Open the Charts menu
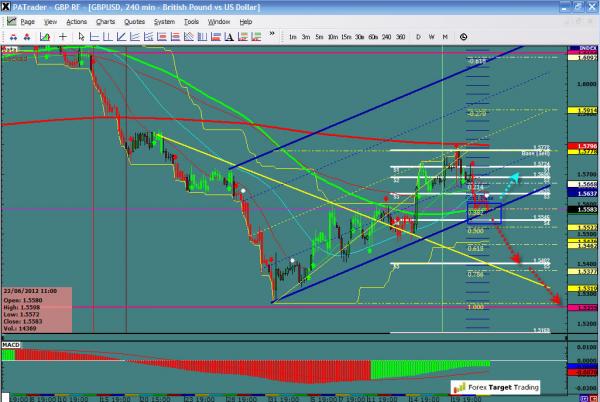 click(x=104, y=21)
